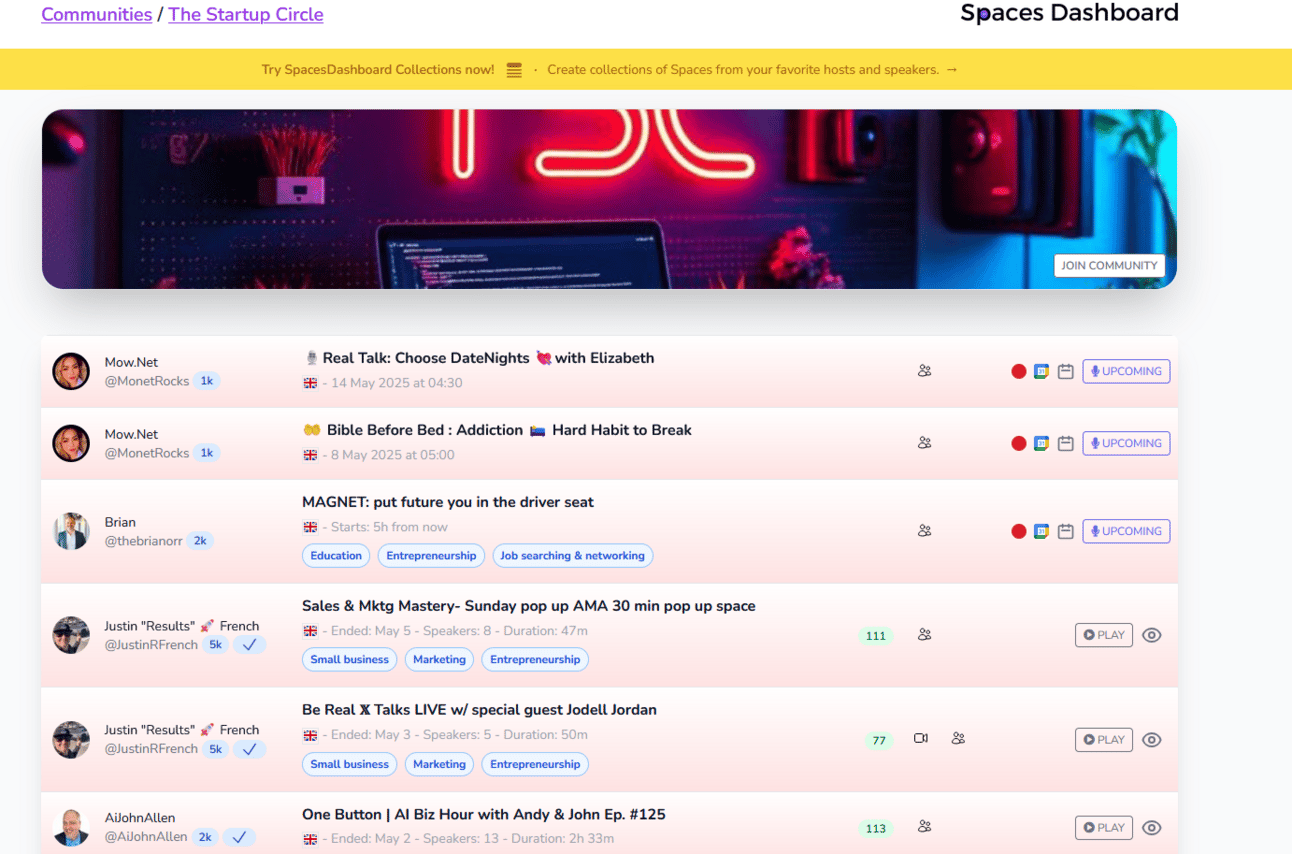Open the Bible Before Bed : Addiction title
Viewport: 1292px width, 854px height.
(x=497, y=430)
